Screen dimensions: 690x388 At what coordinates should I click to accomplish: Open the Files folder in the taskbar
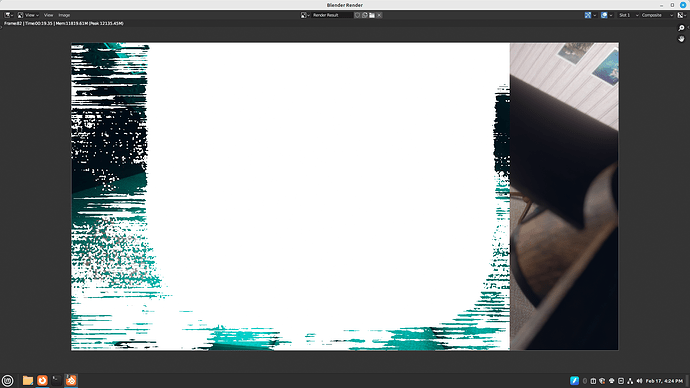tap(28, 381)
